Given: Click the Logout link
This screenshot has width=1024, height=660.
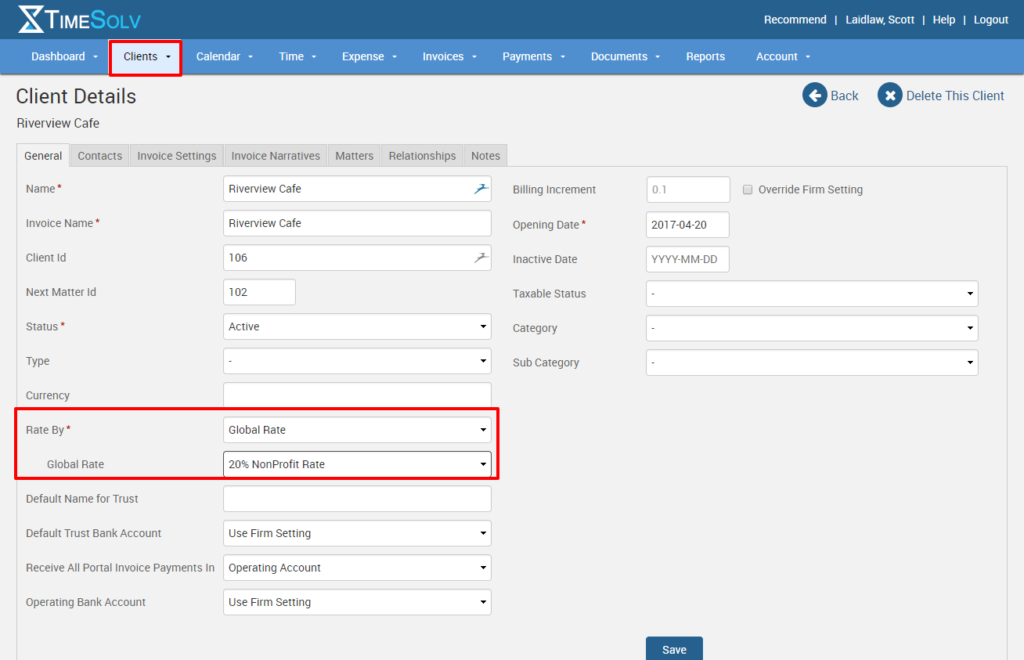Looking at the screenshot, I should (x=990, y=18).
